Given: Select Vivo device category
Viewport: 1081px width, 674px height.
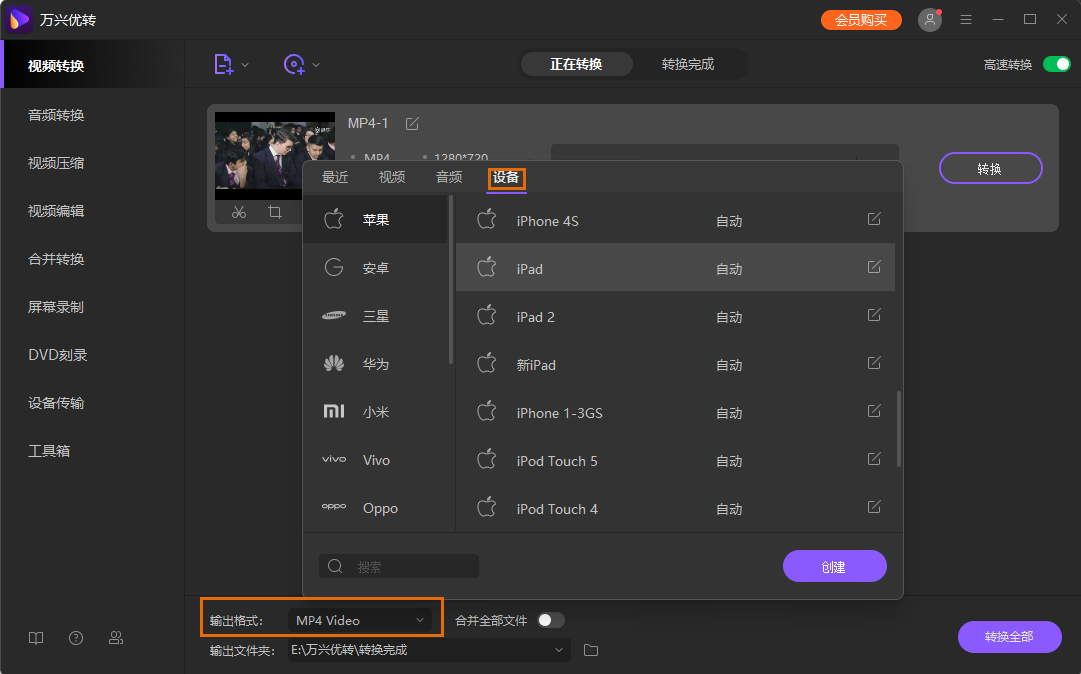Looking at the screenshot, I should [376, 460].
